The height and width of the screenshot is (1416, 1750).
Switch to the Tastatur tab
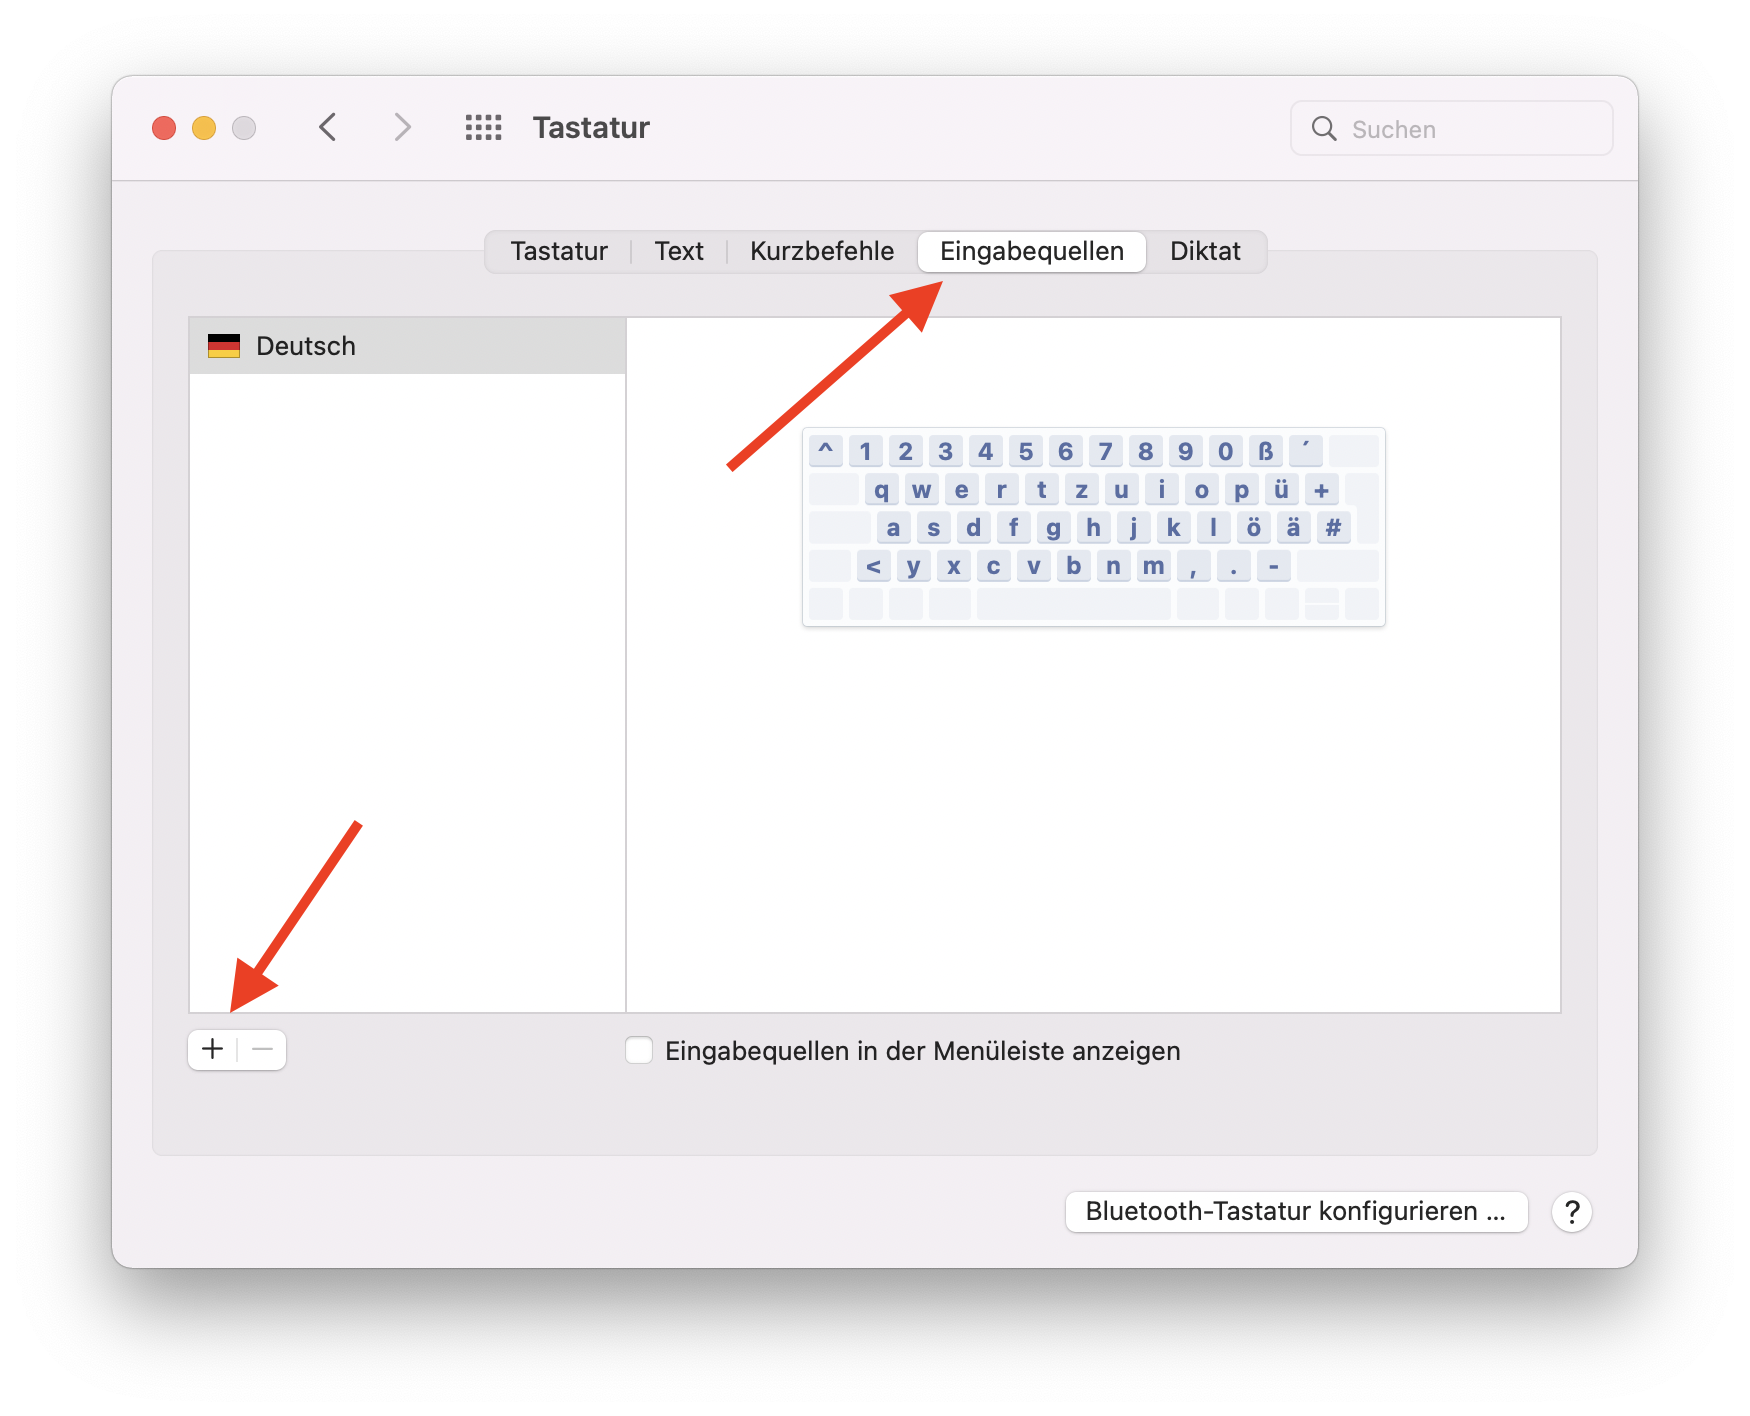[x=559, y=251]
